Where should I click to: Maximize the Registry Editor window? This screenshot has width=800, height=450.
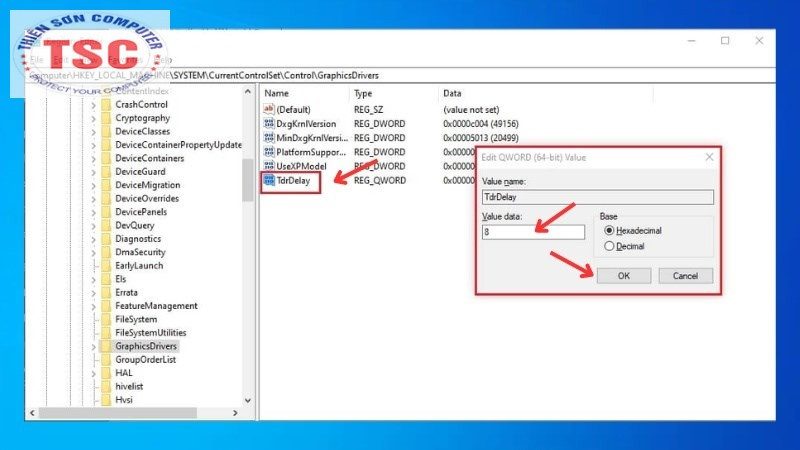coord(725,41)
